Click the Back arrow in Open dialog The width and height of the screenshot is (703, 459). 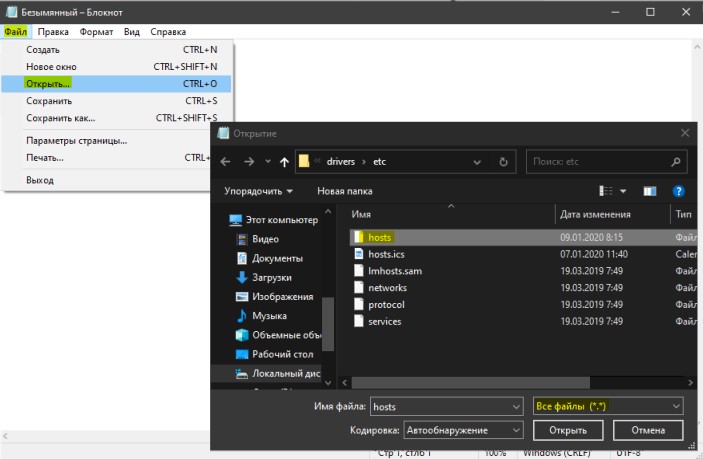[226, 162]
